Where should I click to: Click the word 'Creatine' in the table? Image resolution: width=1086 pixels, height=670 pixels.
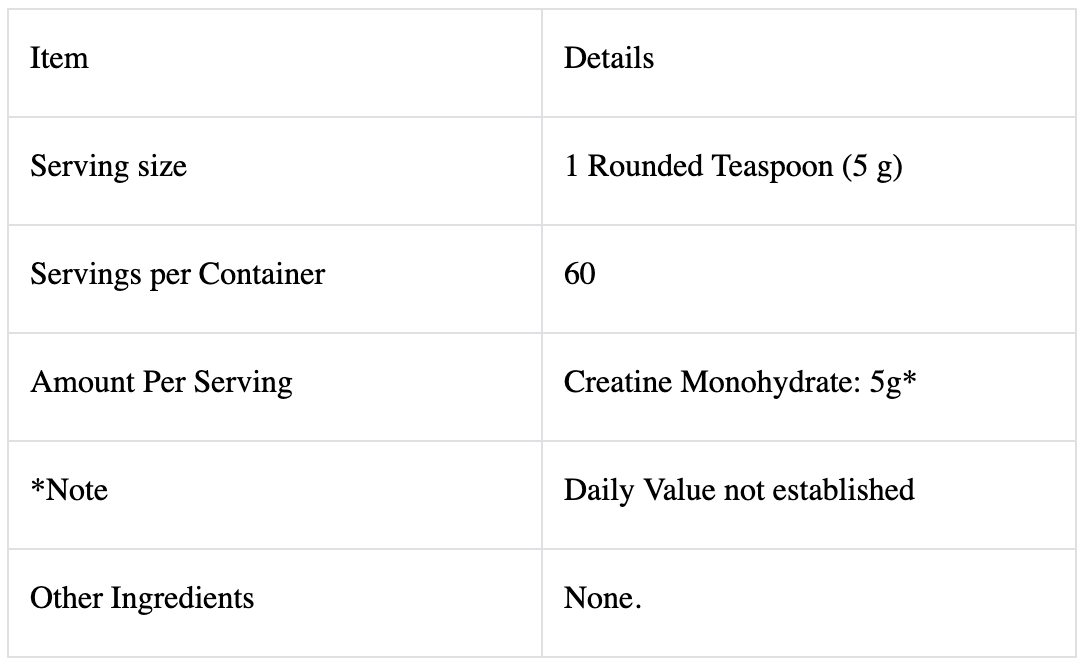click(x=618, y=382)
